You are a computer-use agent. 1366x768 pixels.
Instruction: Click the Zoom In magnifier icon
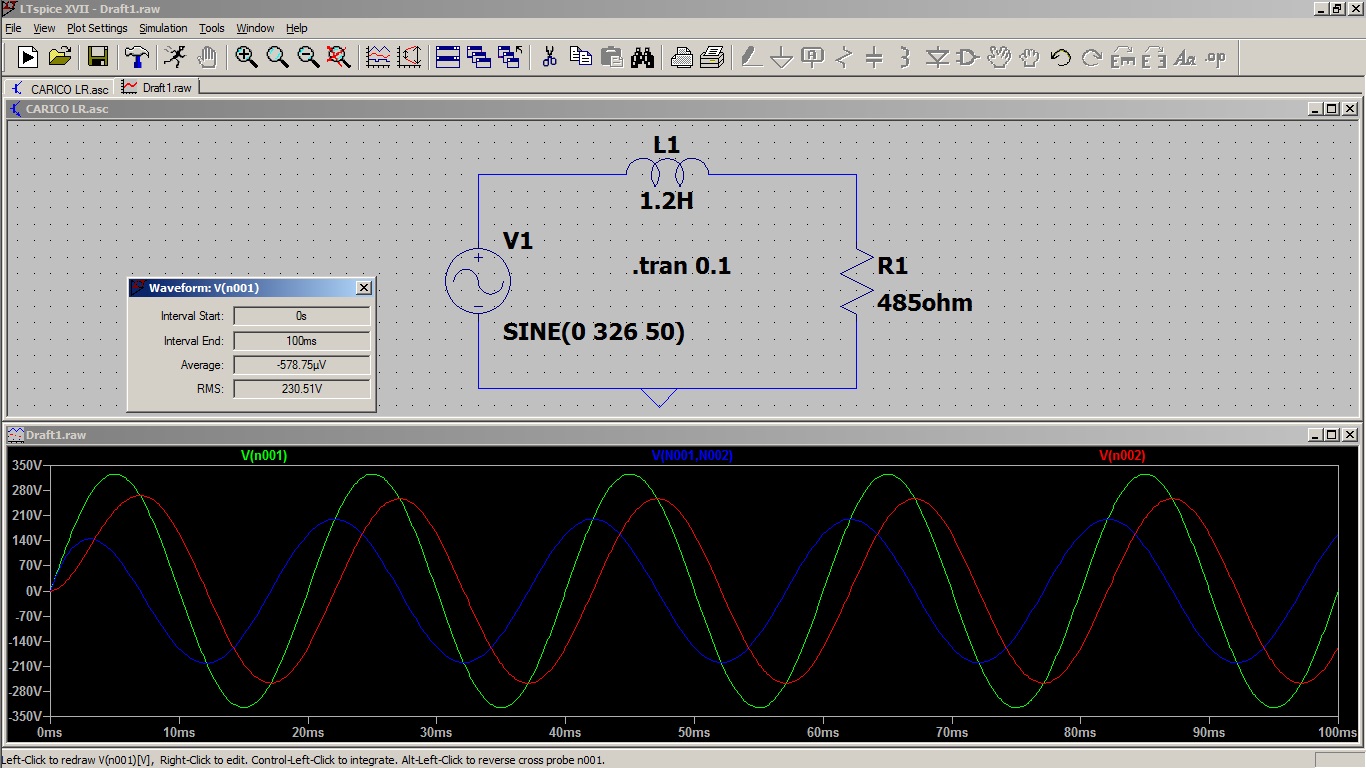(246, 57)
